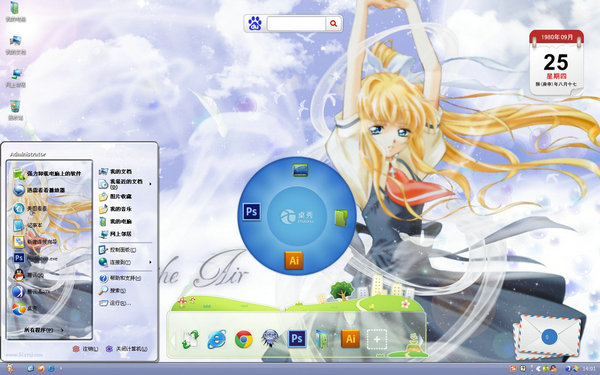Click the dashed plus add-shortcut box
600x375 pixels.
(x=377, y=339)
